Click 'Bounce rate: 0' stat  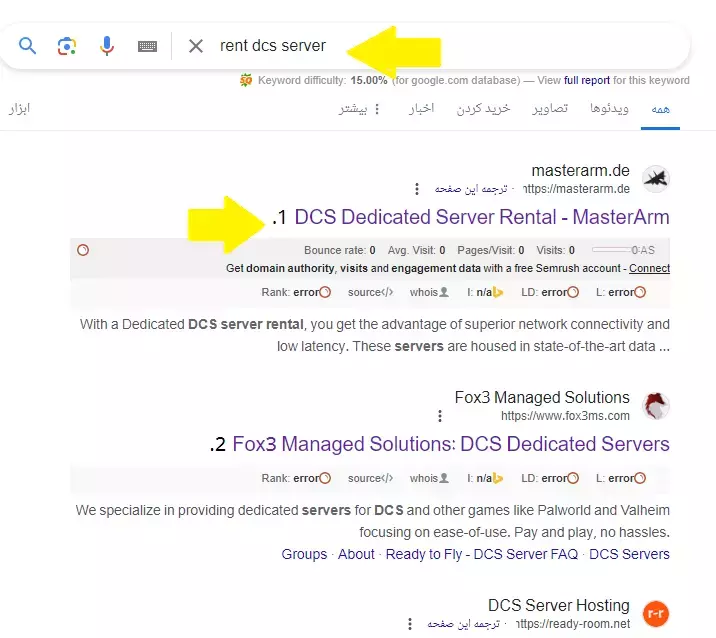tap(340, 250)
